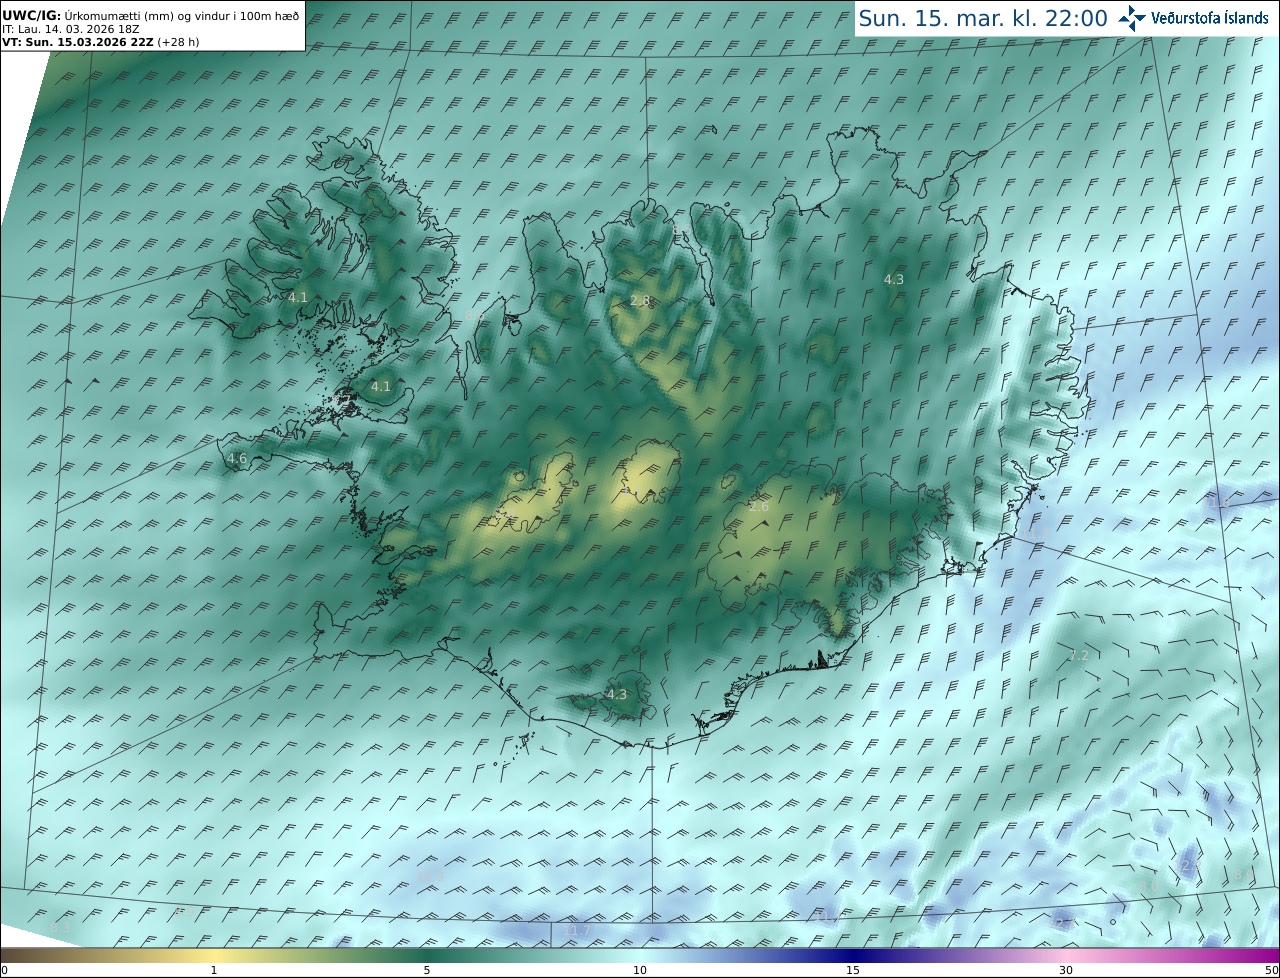Click the 50 label on the color scale
This screenshot has width=1280, height=978.
pos(1271,970)
